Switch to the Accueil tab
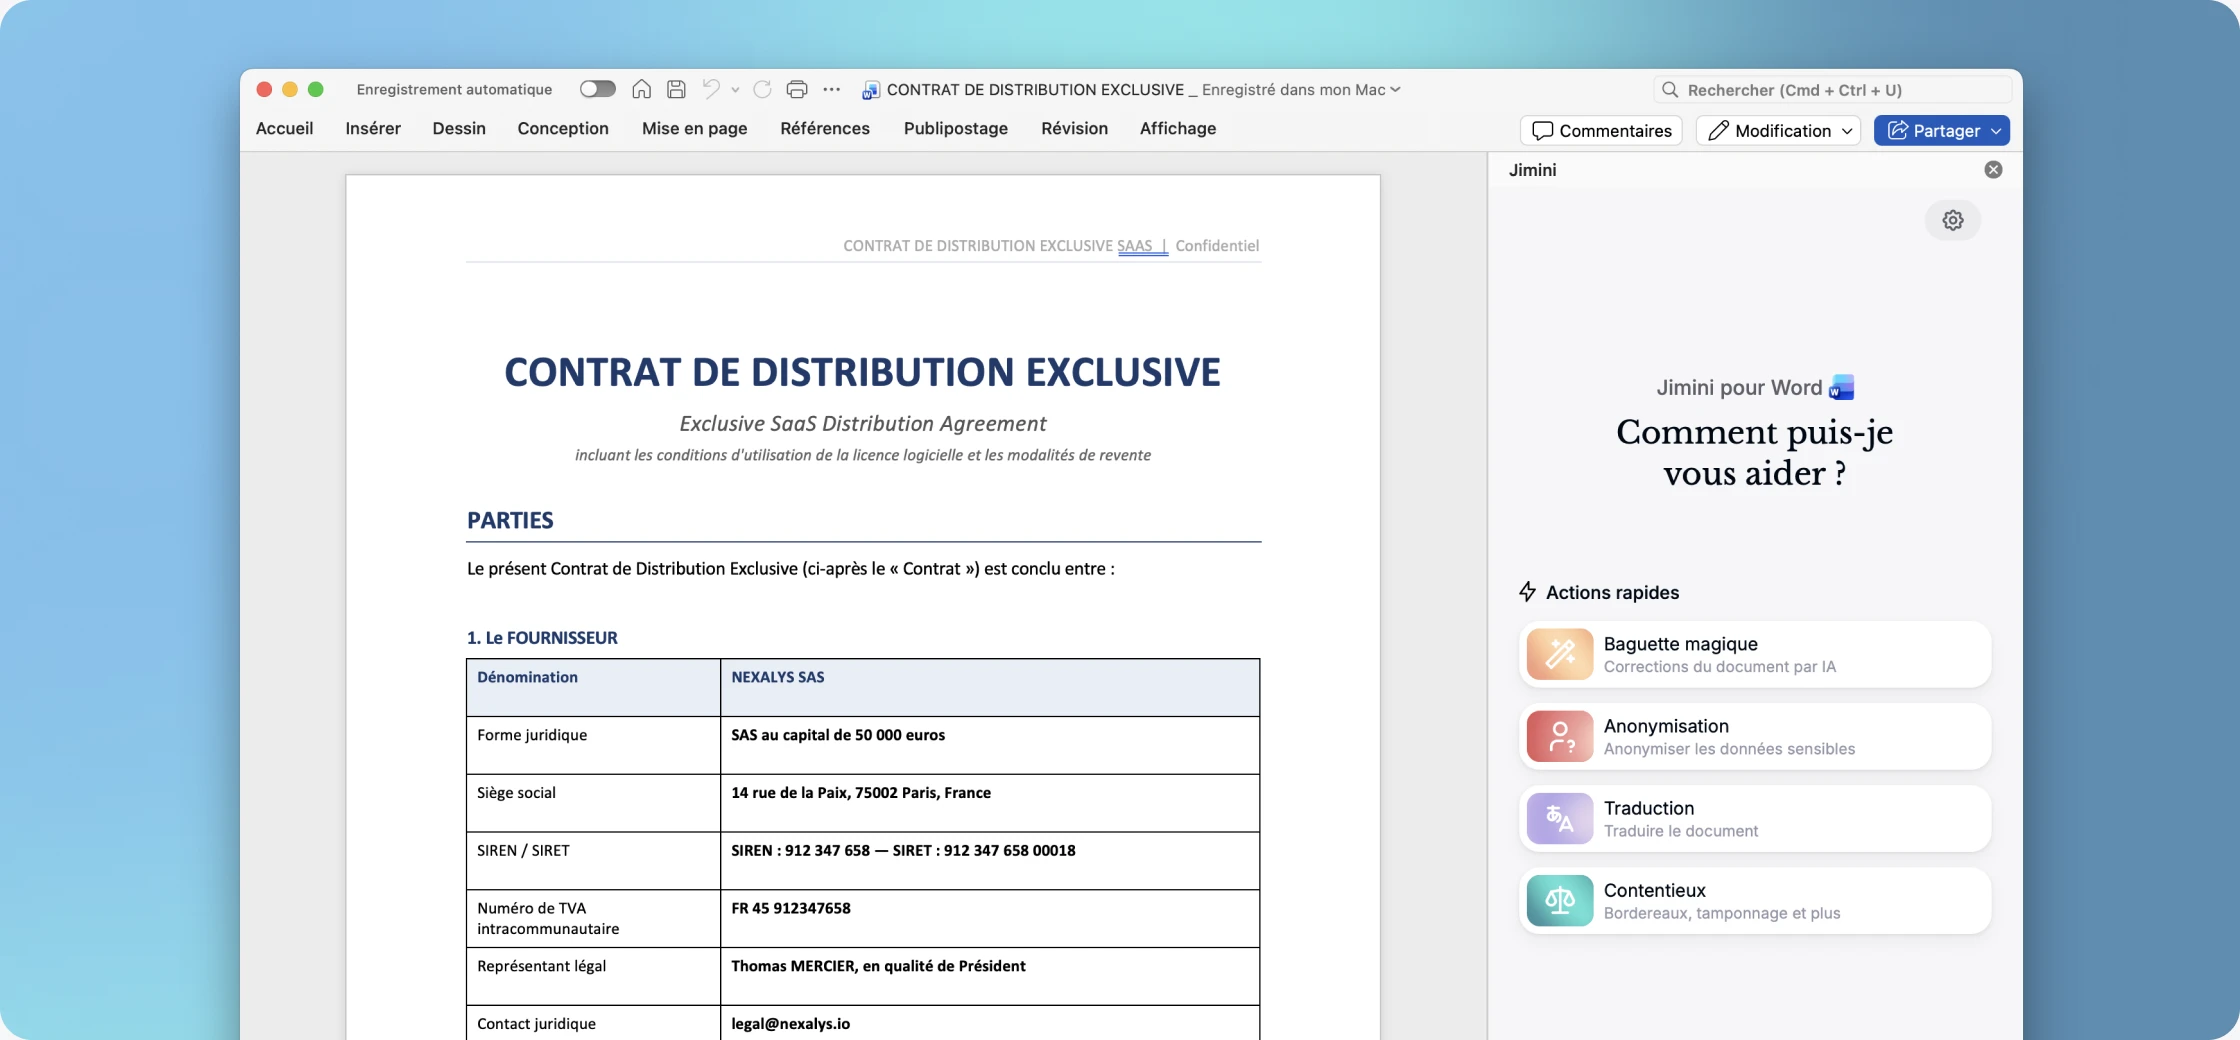The image size is (2240, 1040). tap(284, 128)
